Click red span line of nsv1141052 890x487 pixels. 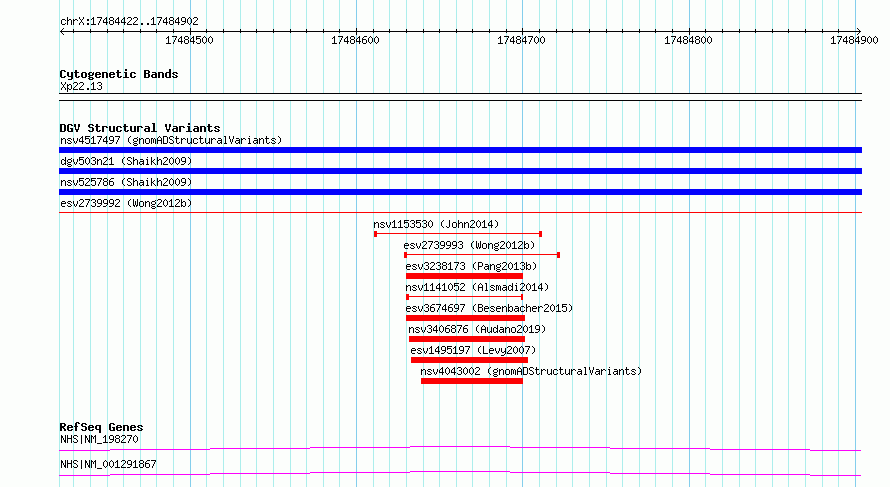(465, 297)
